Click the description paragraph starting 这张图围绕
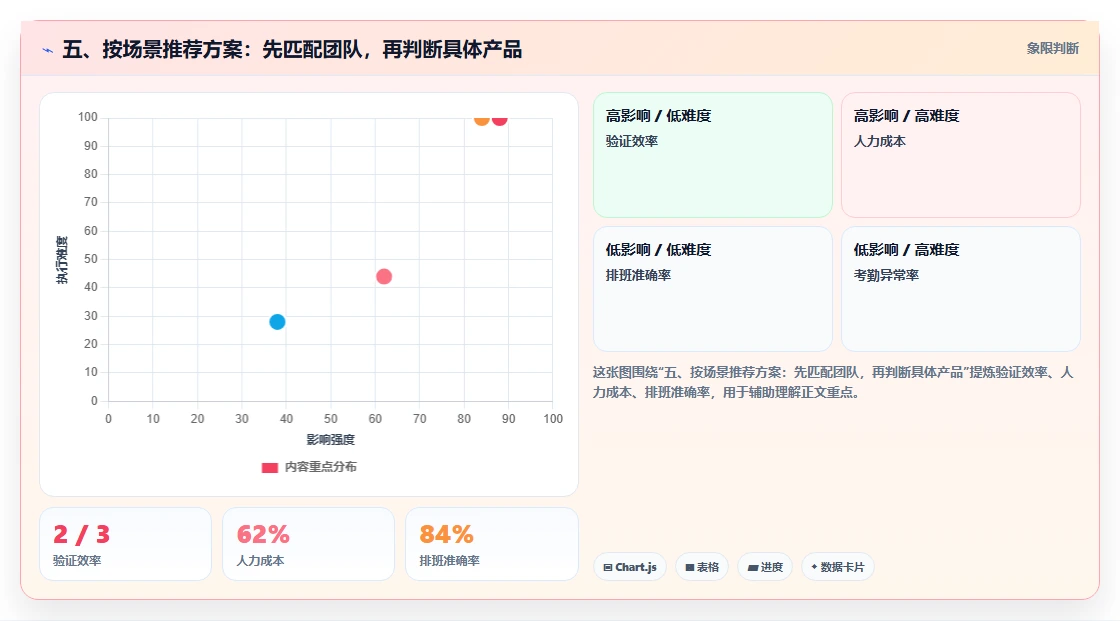 [833, 382]
